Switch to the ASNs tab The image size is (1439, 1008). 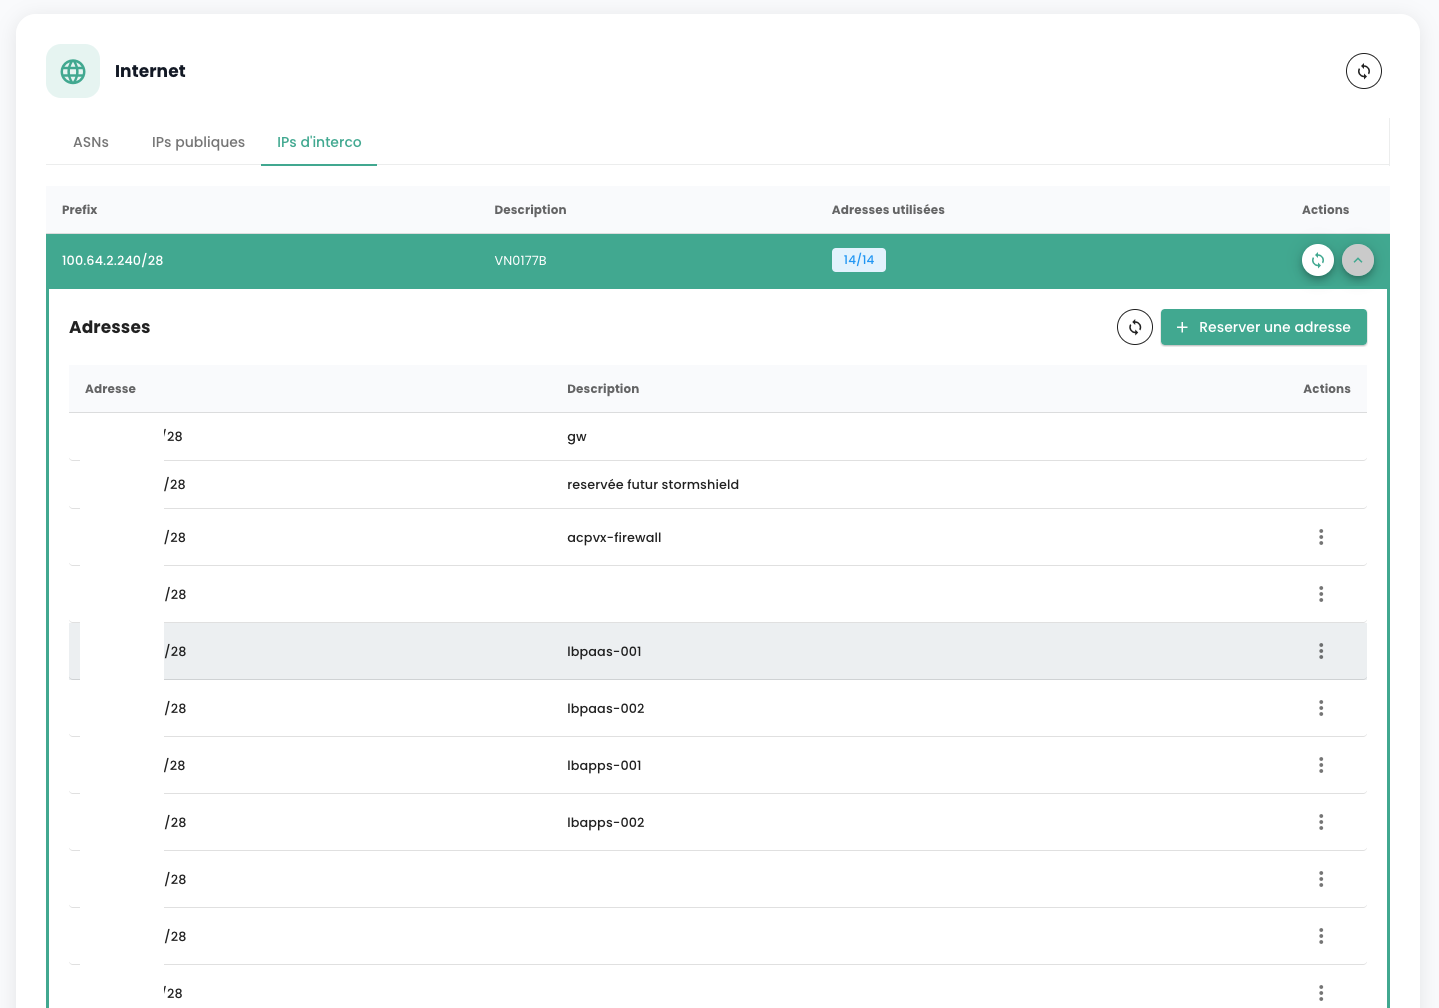click(91, 142)
